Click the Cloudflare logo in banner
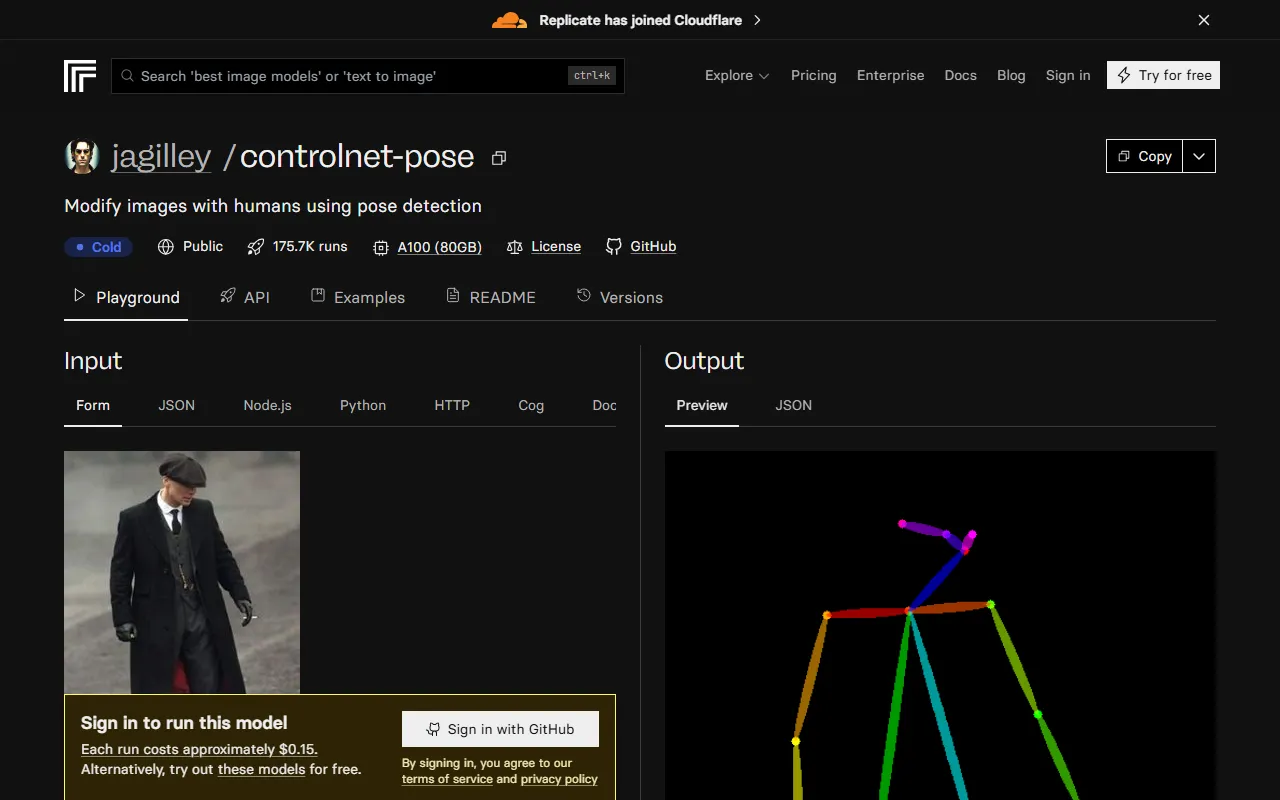The height and width of the screenshot is (800, 1280). coord(509,20)
